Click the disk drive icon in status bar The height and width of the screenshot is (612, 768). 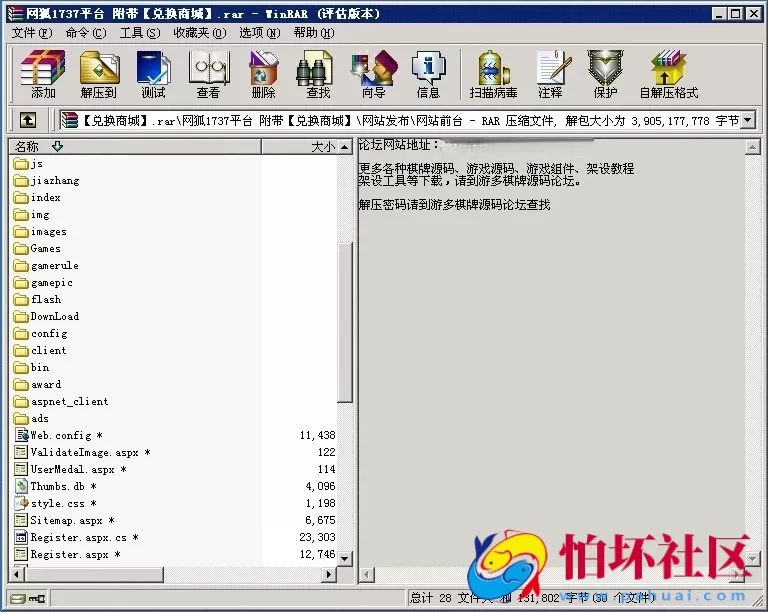18,598
